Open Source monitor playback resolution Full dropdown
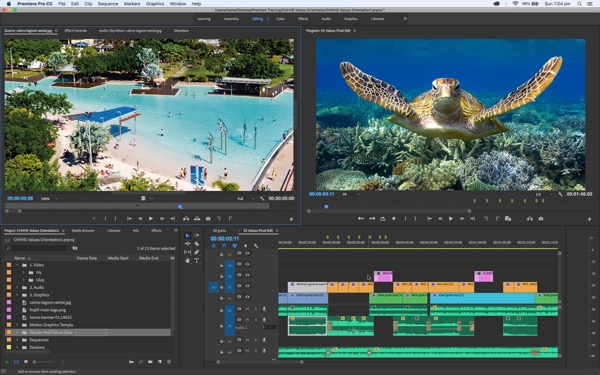600x375 pixels. (245, 199)
